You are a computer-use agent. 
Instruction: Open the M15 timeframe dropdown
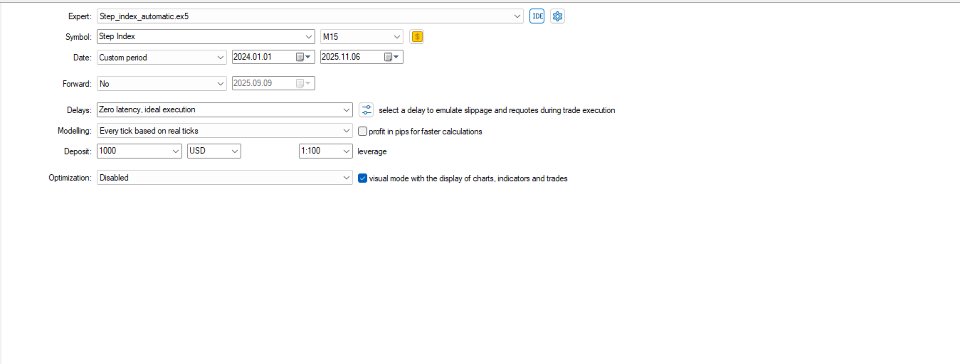pos(362,37)
